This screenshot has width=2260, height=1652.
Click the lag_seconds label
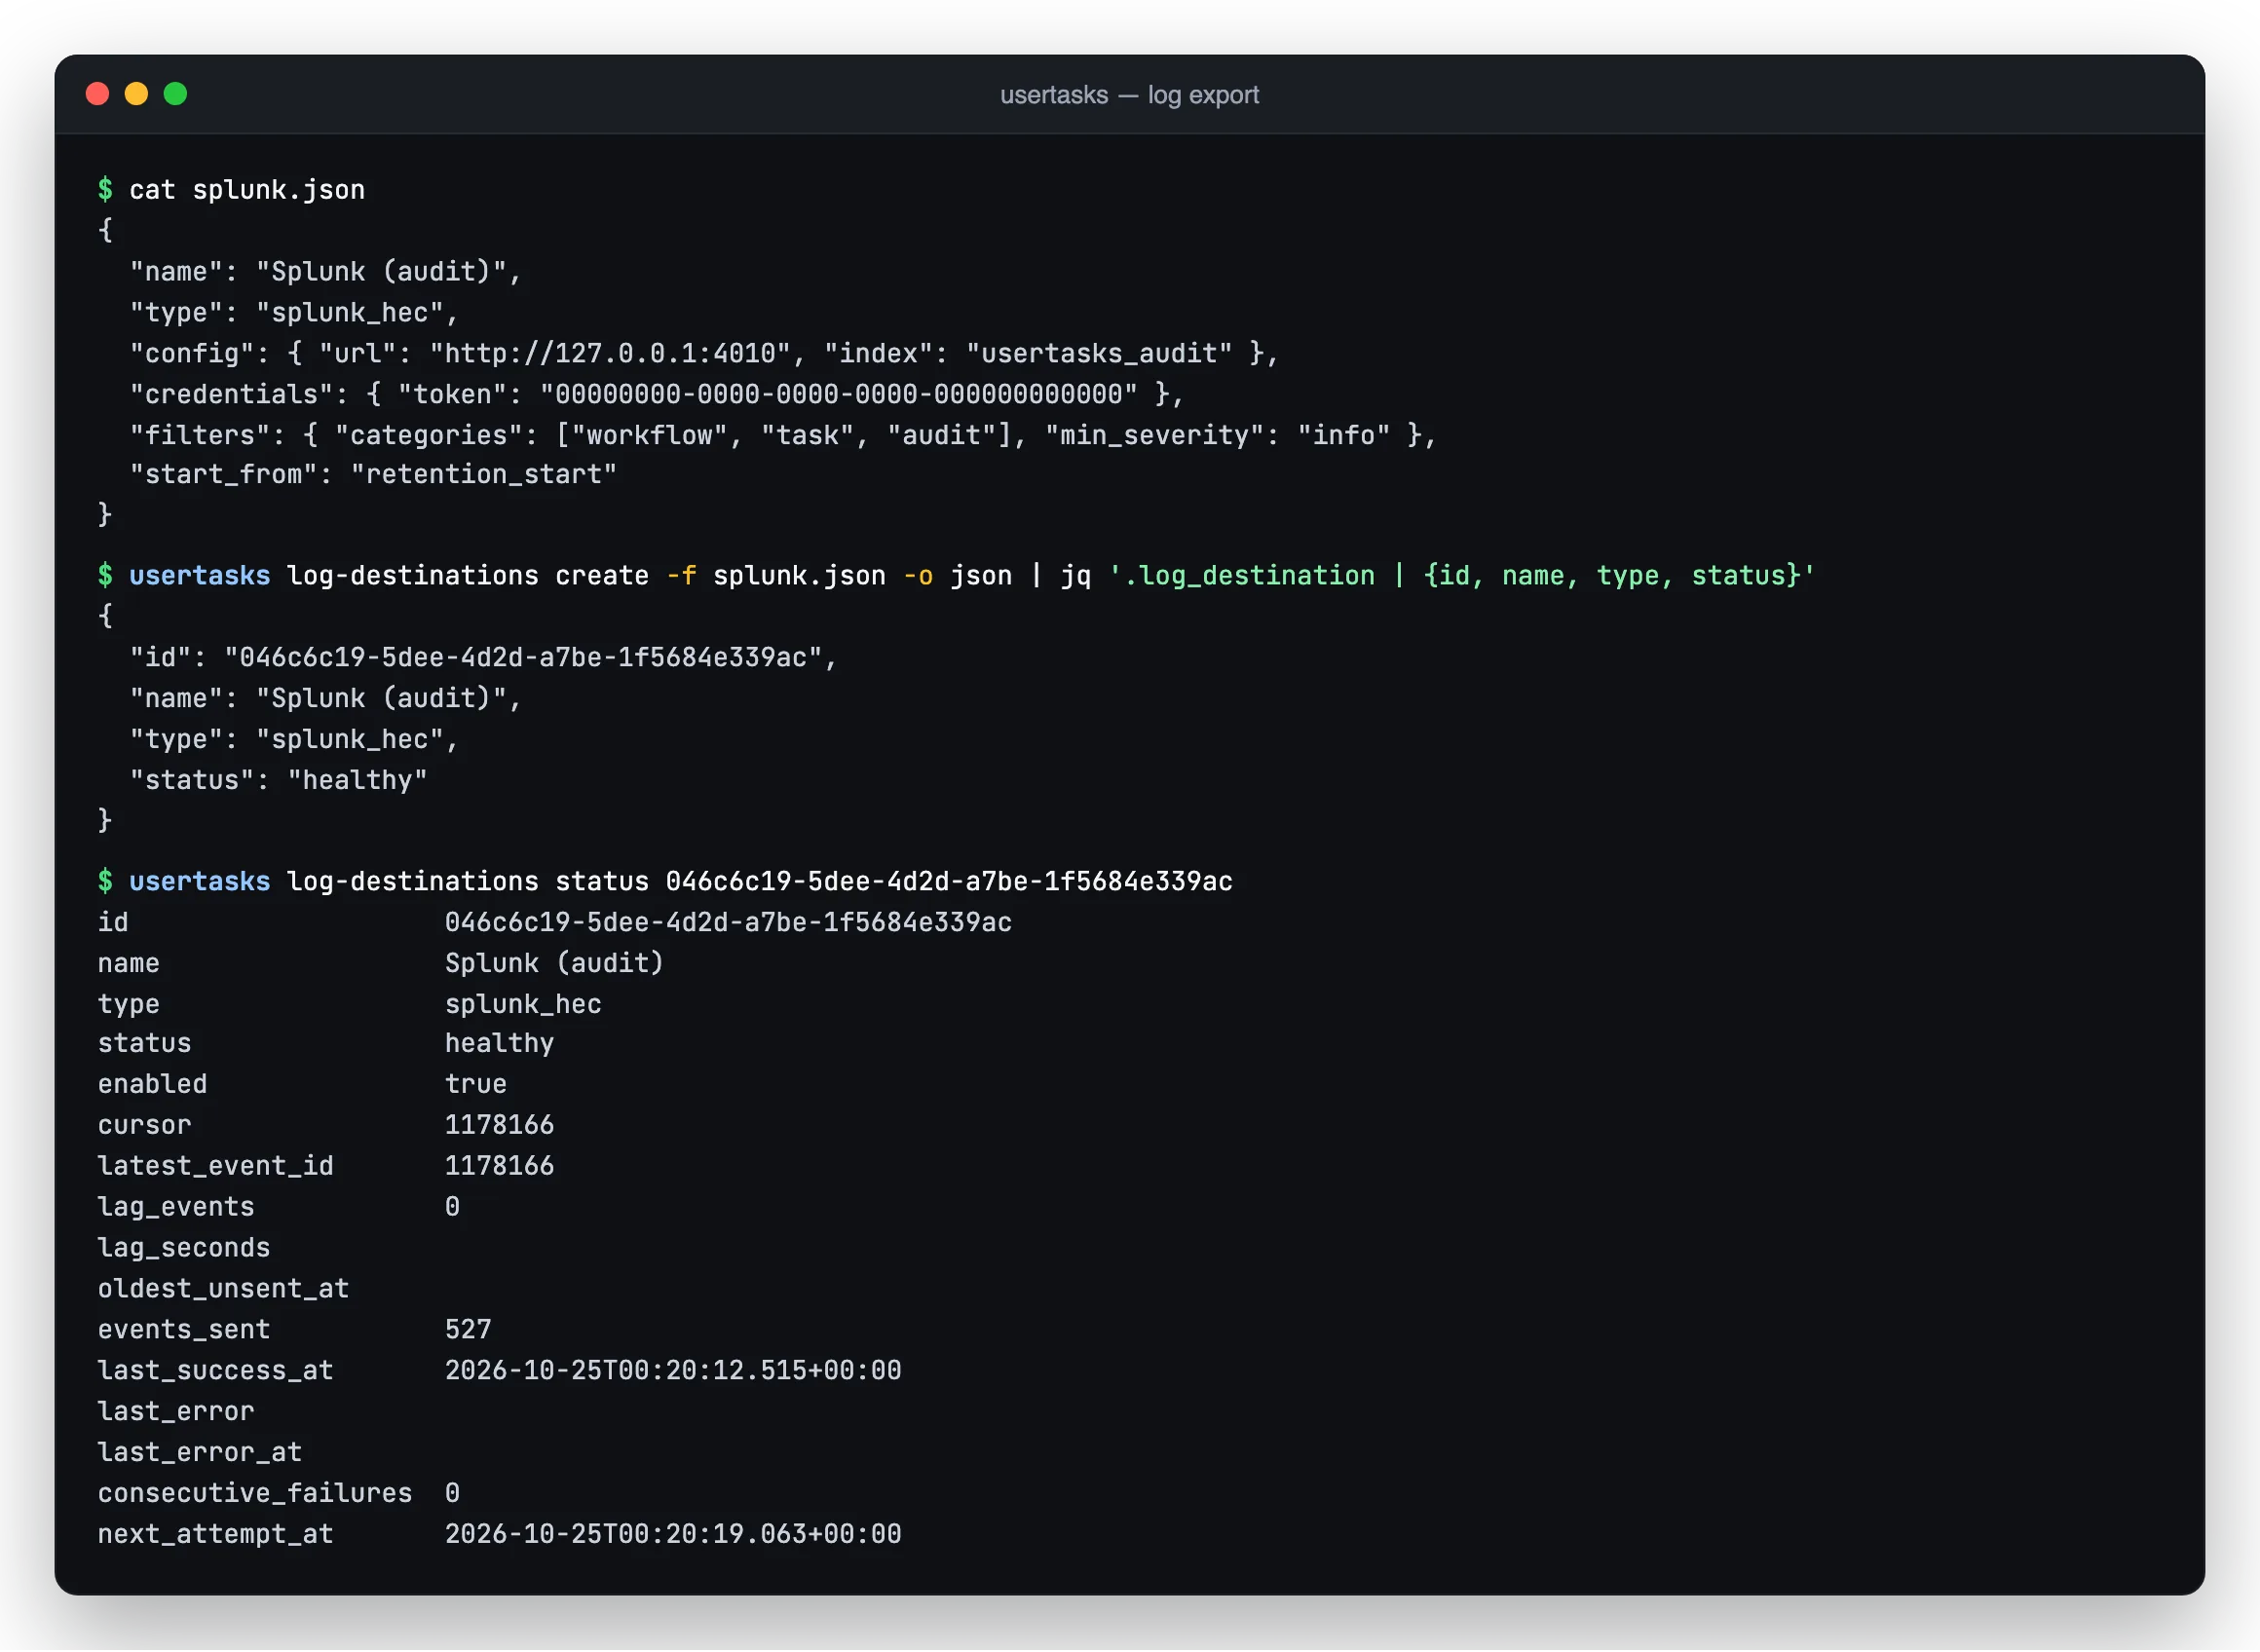[184, 1249]
